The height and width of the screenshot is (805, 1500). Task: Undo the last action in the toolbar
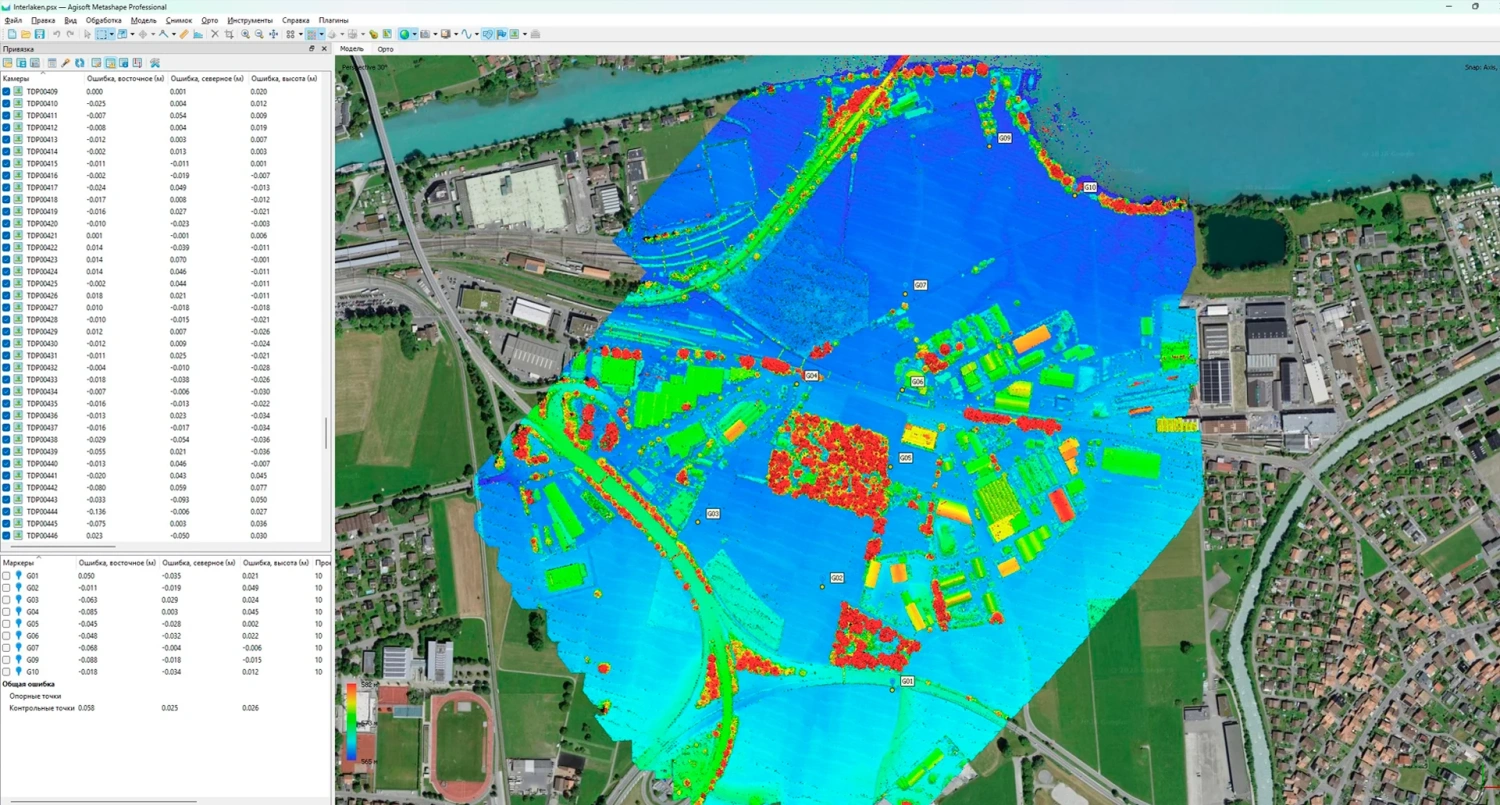click(x=56, y=34)
